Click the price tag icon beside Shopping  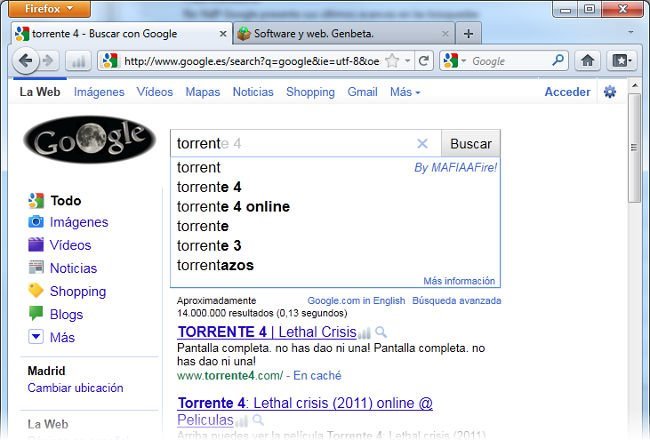tap(36, 290)
